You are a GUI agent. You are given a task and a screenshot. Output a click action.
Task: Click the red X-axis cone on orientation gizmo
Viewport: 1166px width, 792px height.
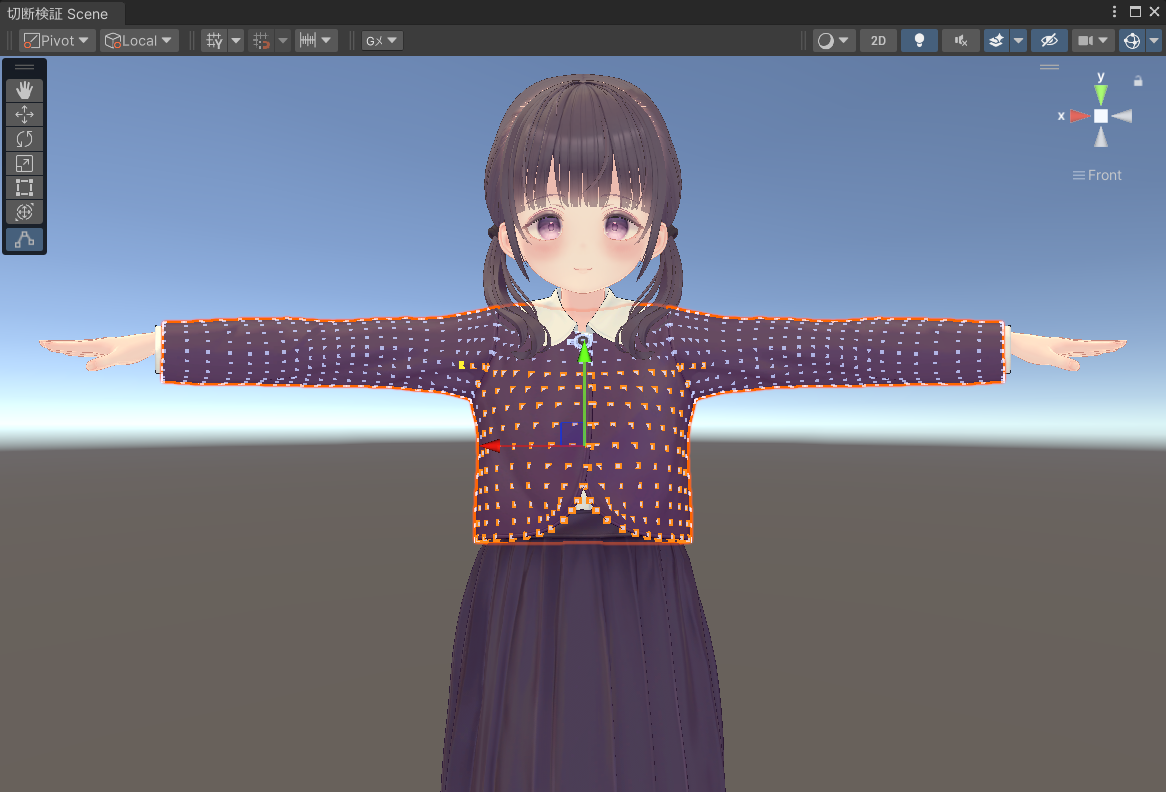(1080, 116)
